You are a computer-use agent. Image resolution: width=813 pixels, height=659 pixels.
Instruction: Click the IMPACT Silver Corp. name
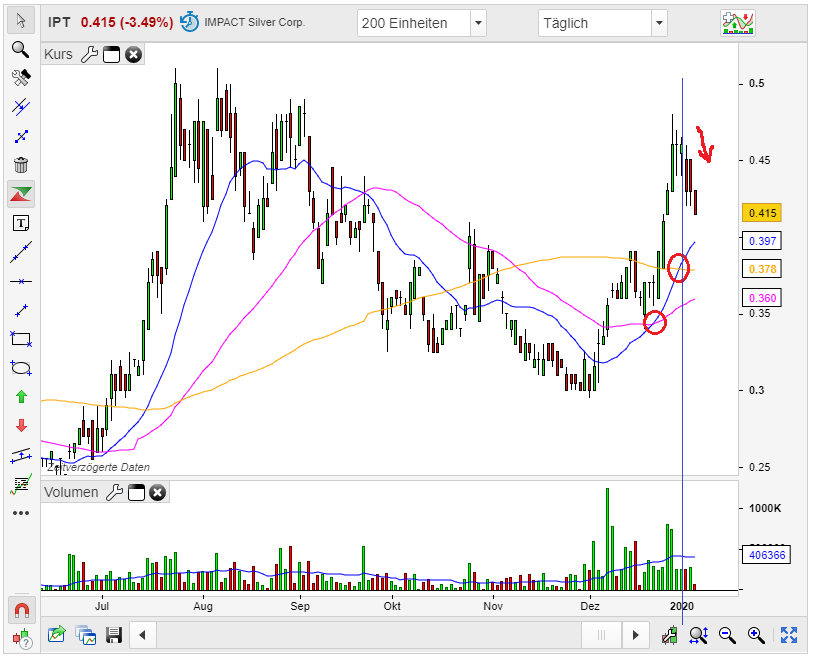[x=255, y=22]
